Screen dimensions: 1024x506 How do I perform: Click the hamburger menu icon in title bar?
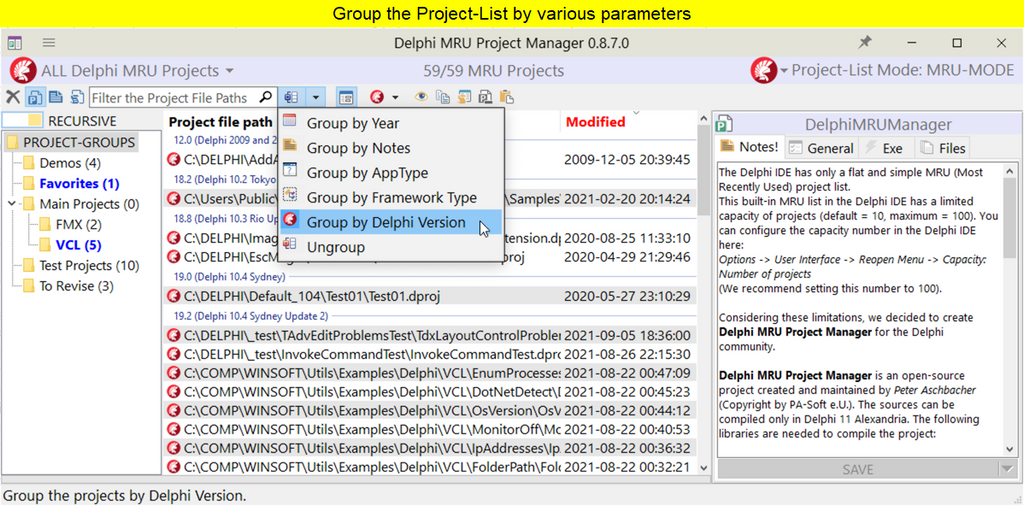click(48, 43)
